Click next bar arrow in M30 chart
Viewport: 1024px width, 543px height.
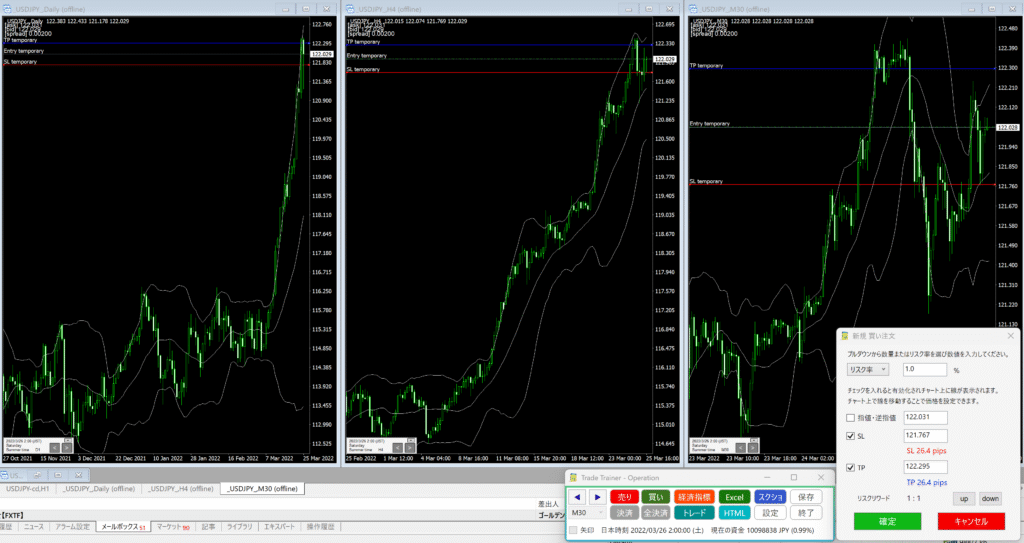point(752,448)
